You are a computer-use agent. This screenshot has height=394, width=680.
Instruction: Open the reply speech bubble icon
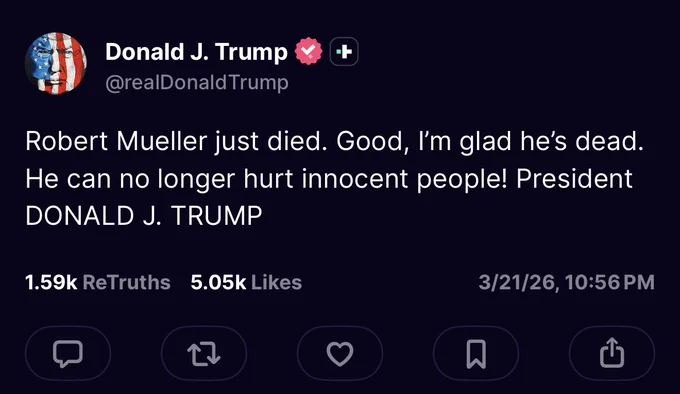click(x=68, y=353)
